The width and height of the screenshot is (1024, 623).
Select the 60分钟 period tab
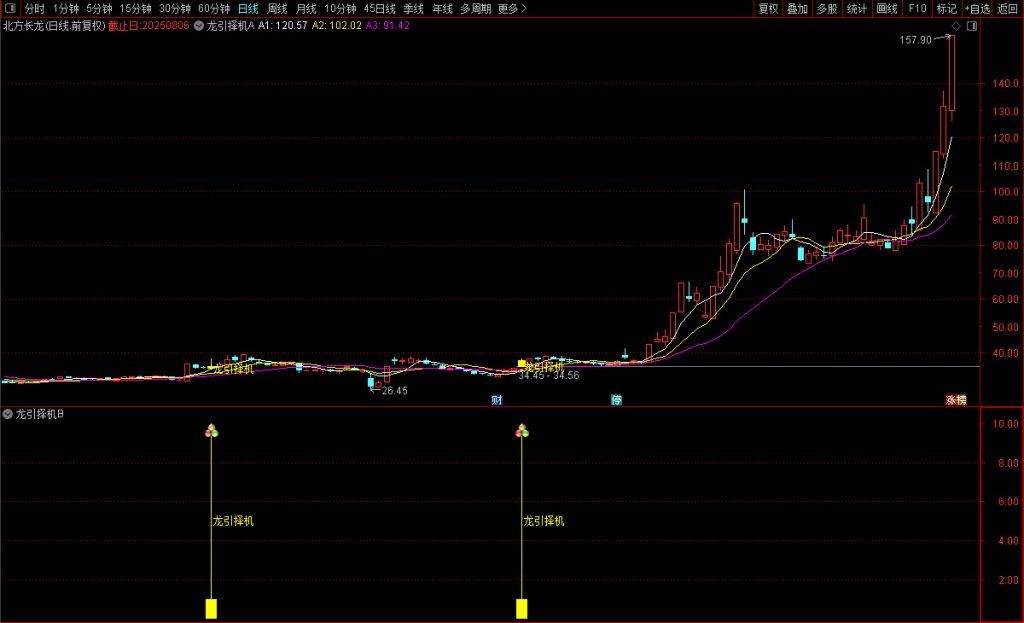pyautogui.click(x=214, y=8)
